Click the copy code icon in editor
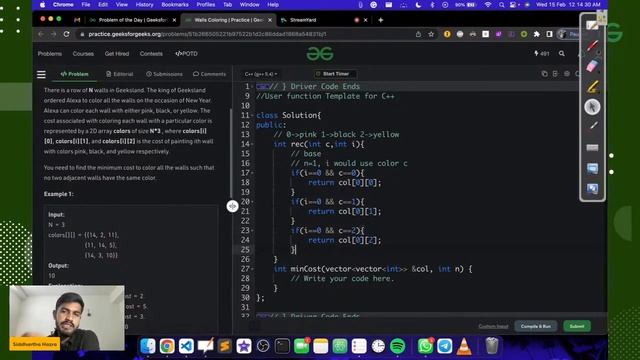This screenshot has height=360, width=640. tap(544, 74)
